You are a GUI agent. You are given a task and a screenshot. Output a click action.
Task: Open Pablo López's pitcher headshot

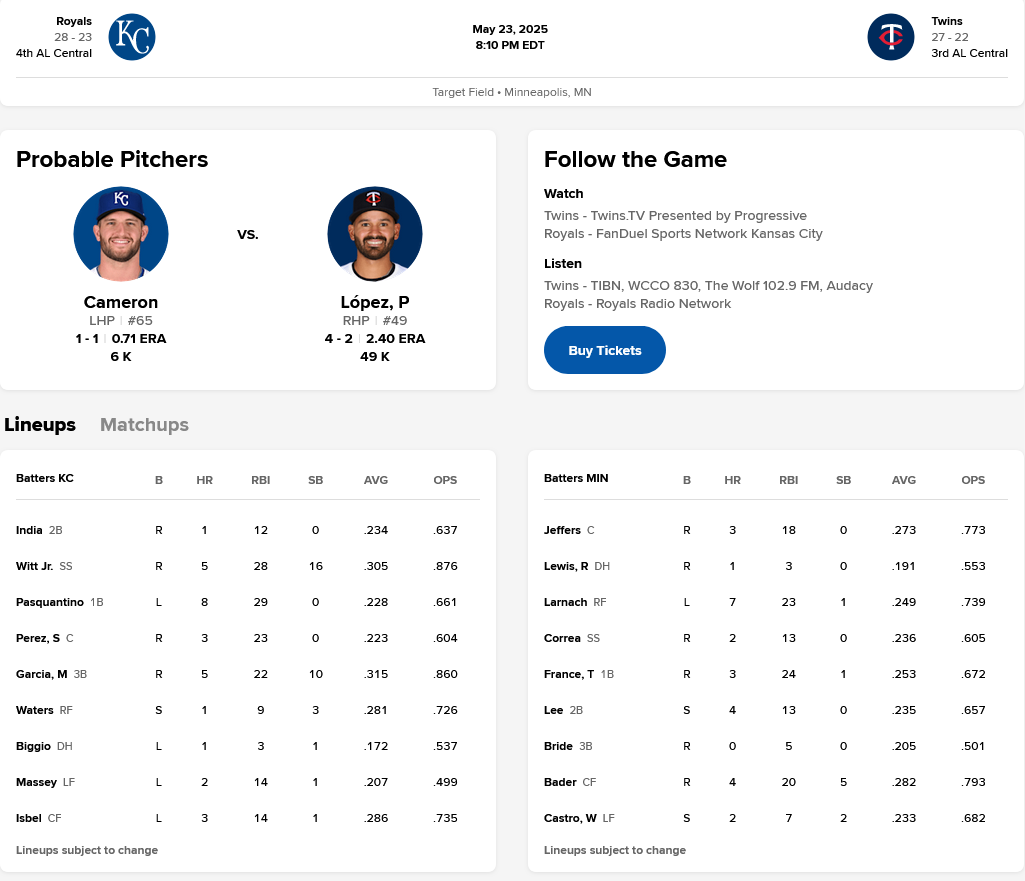point(375,234)
